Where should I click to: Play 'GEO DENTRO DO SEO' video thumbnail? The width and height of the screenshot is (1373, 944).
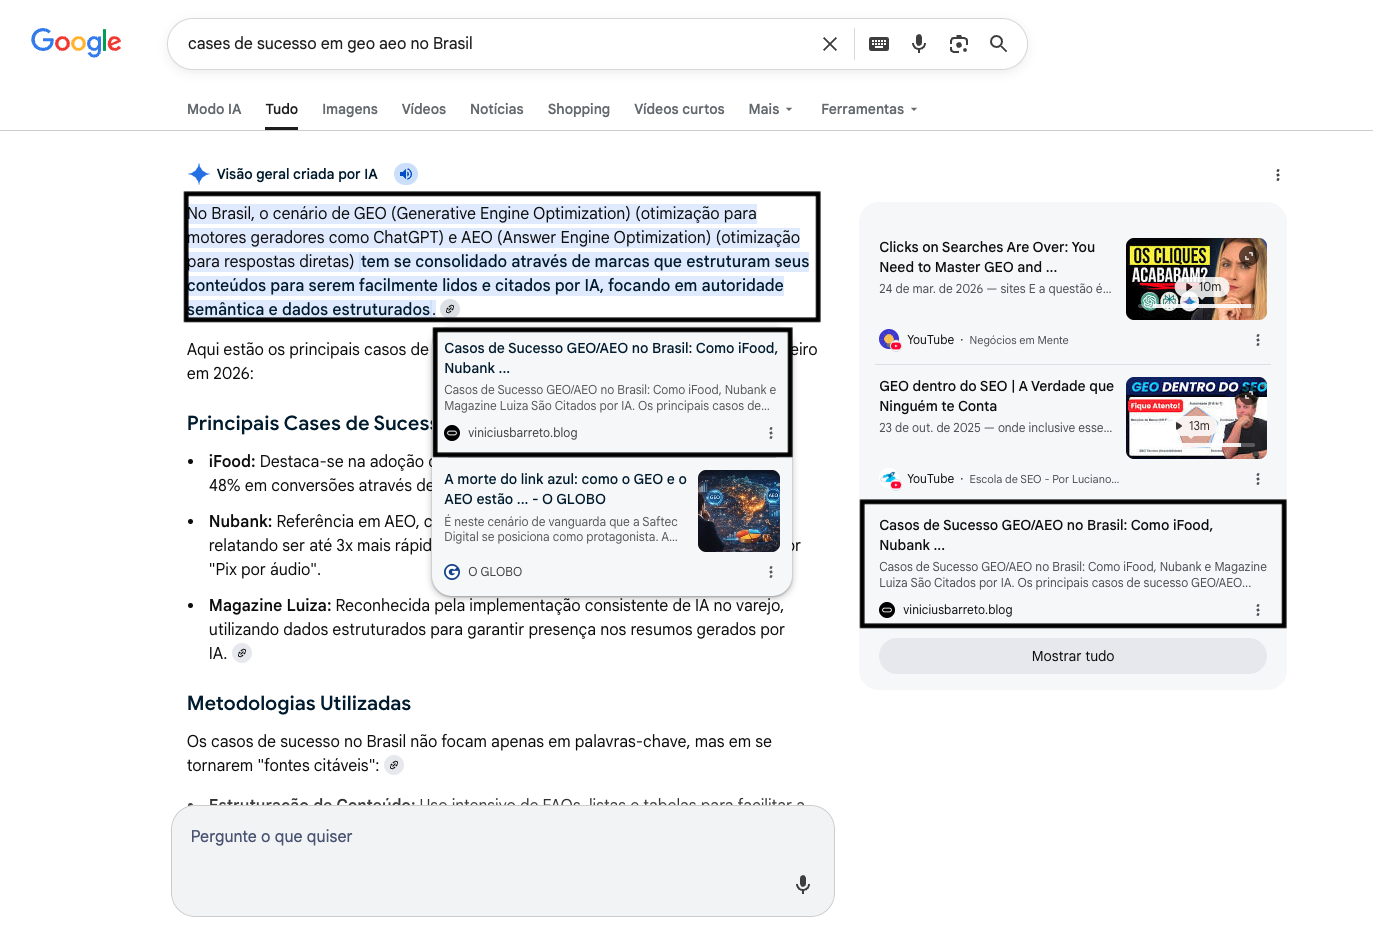click(1196, 418)
